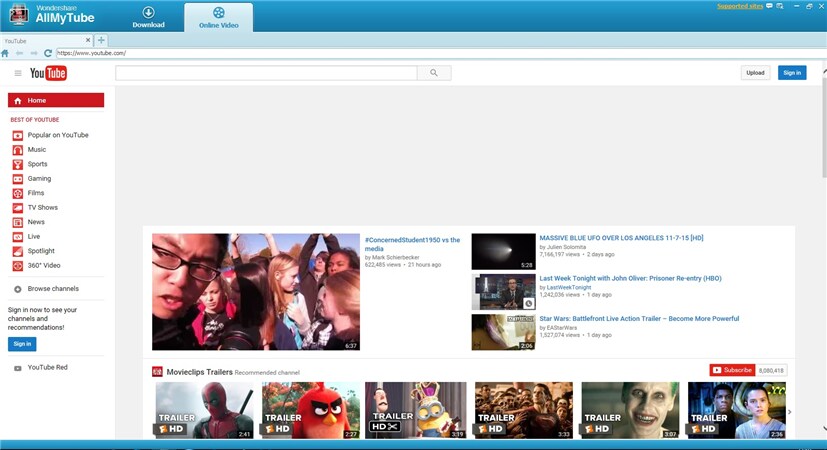This screenshot has height=450, width=827.
Task: Open the Music category
Action: coord(37,150)
